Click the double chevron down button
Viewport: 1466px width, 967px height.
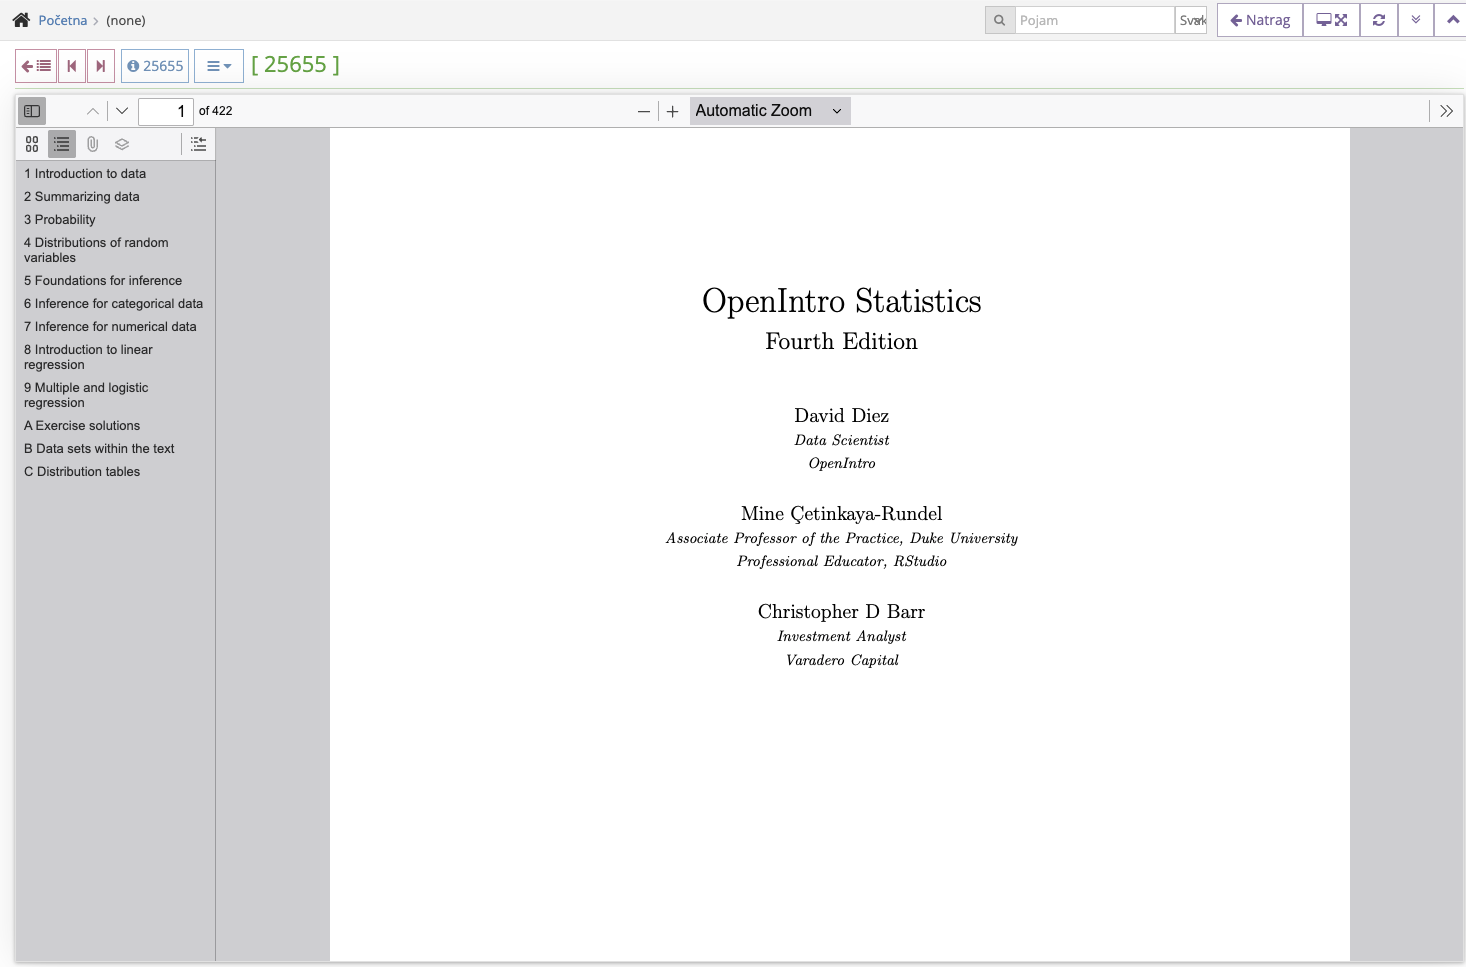pyautogui.click(x=1416, y=20)
